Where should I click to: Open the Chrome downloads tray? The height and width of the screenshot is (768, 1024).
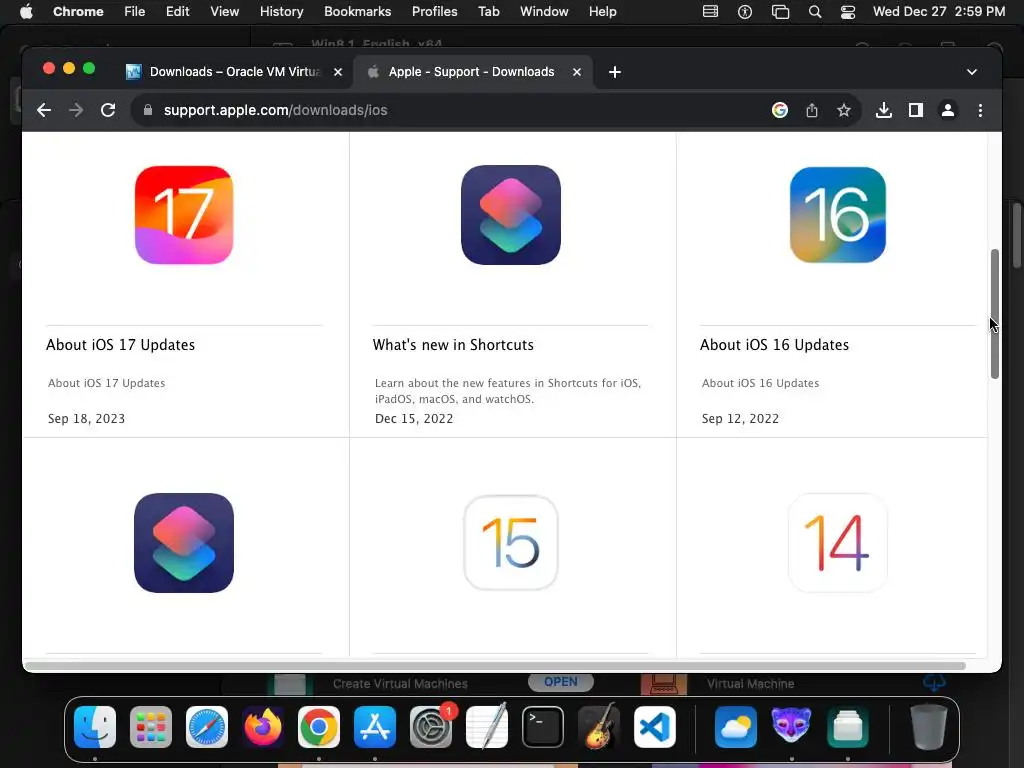tap(884, 110)
